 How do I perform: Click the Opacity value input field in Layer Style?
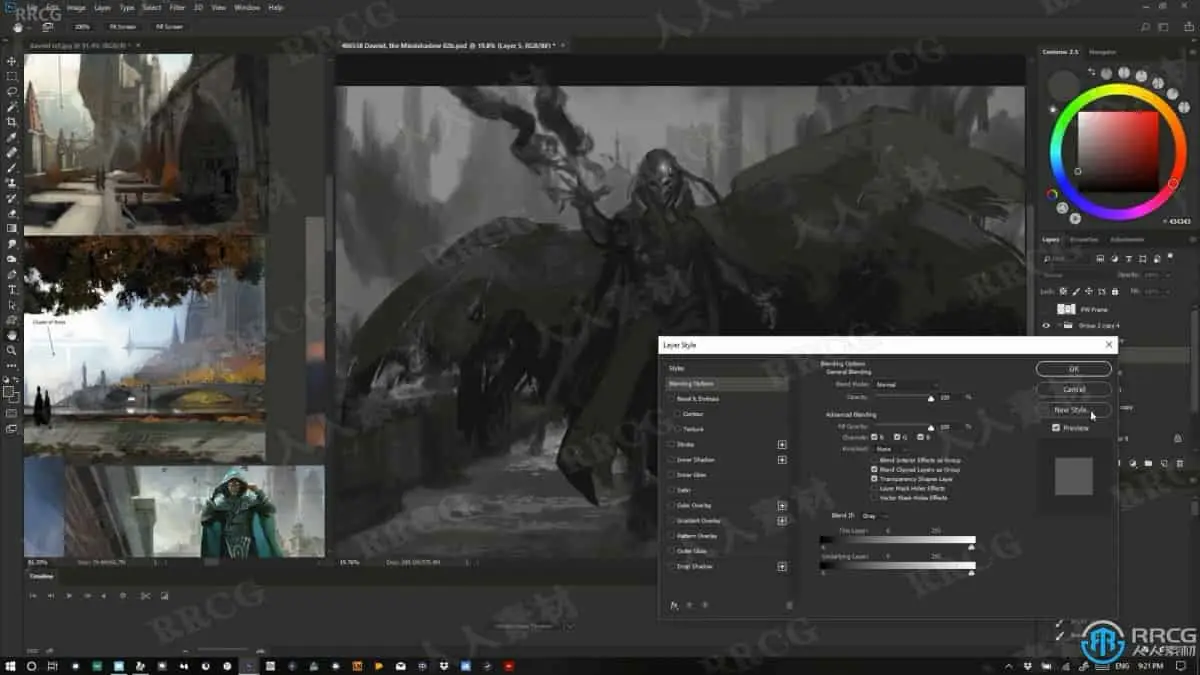pos(949,397)
